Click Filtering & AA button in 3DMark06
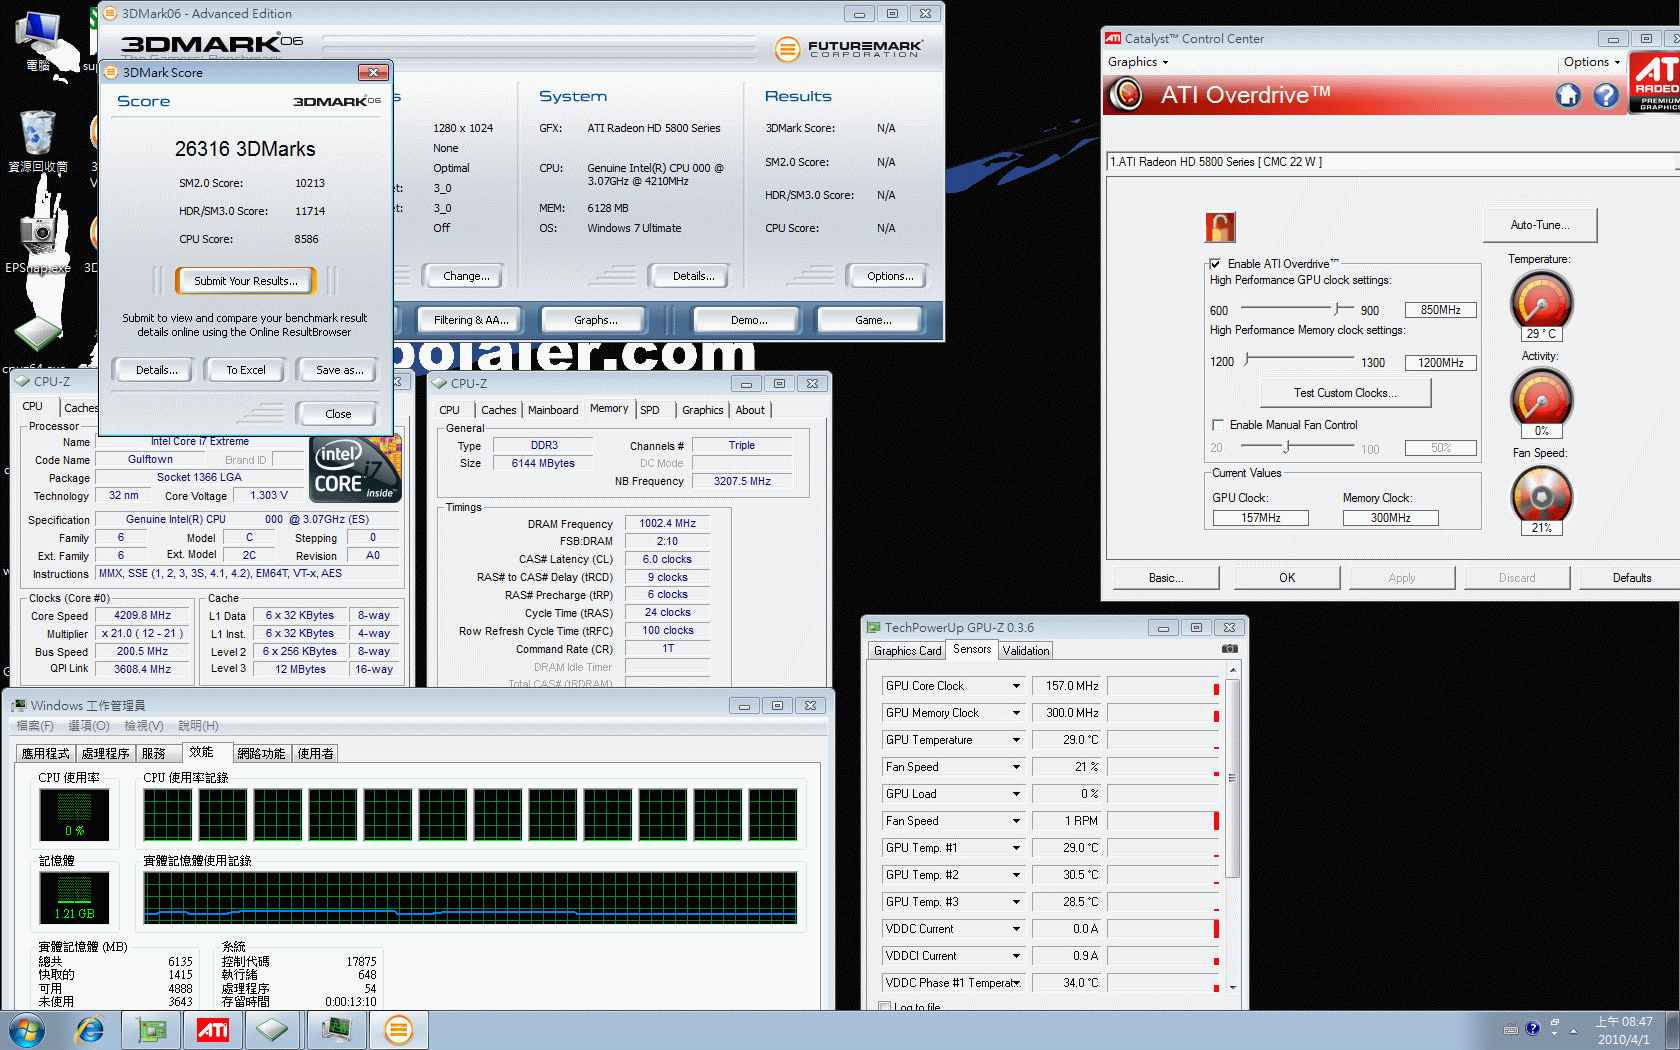This screenshot has height=1050, width=1680. click(472, 320)
